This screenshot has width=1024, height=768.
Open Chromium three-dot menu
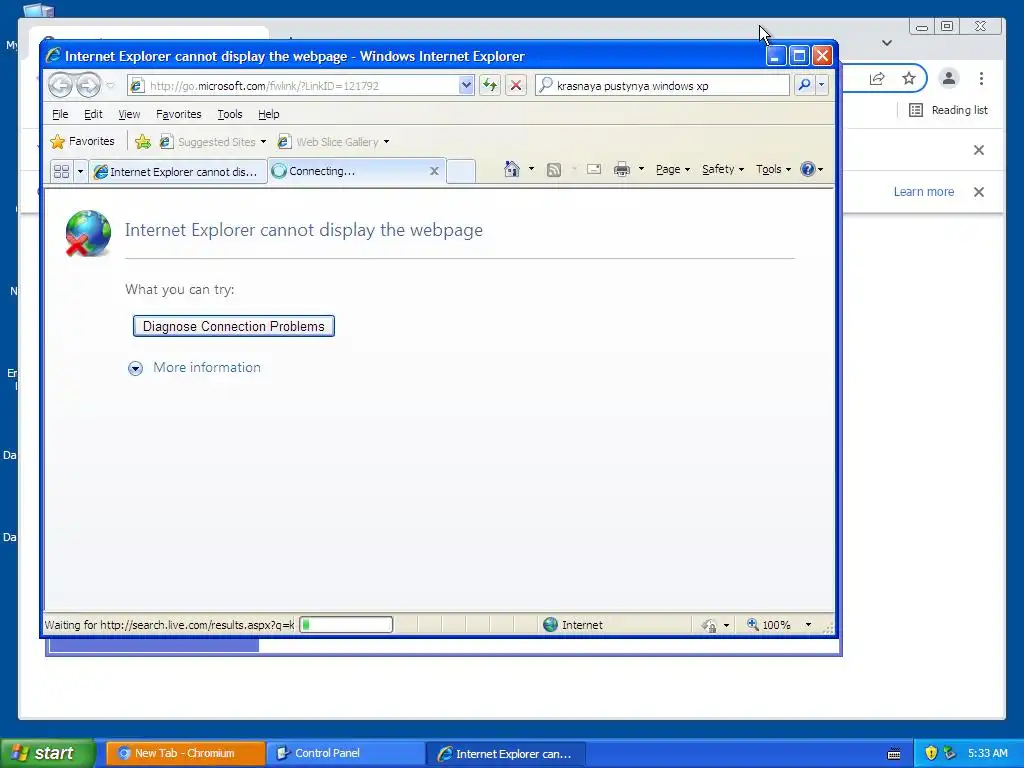982,79
